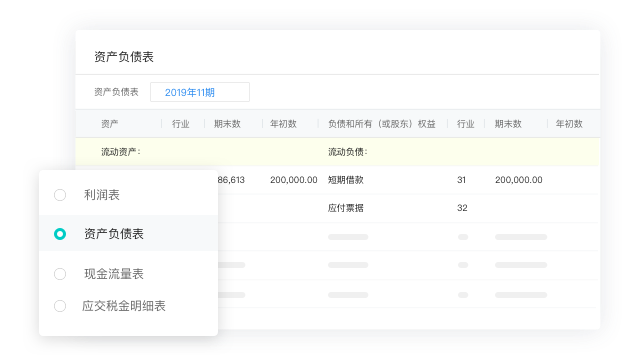Viewport: 640px width, 360px height.
Task: Click the first 期末数 column header
Action: (x=227, y=124)
